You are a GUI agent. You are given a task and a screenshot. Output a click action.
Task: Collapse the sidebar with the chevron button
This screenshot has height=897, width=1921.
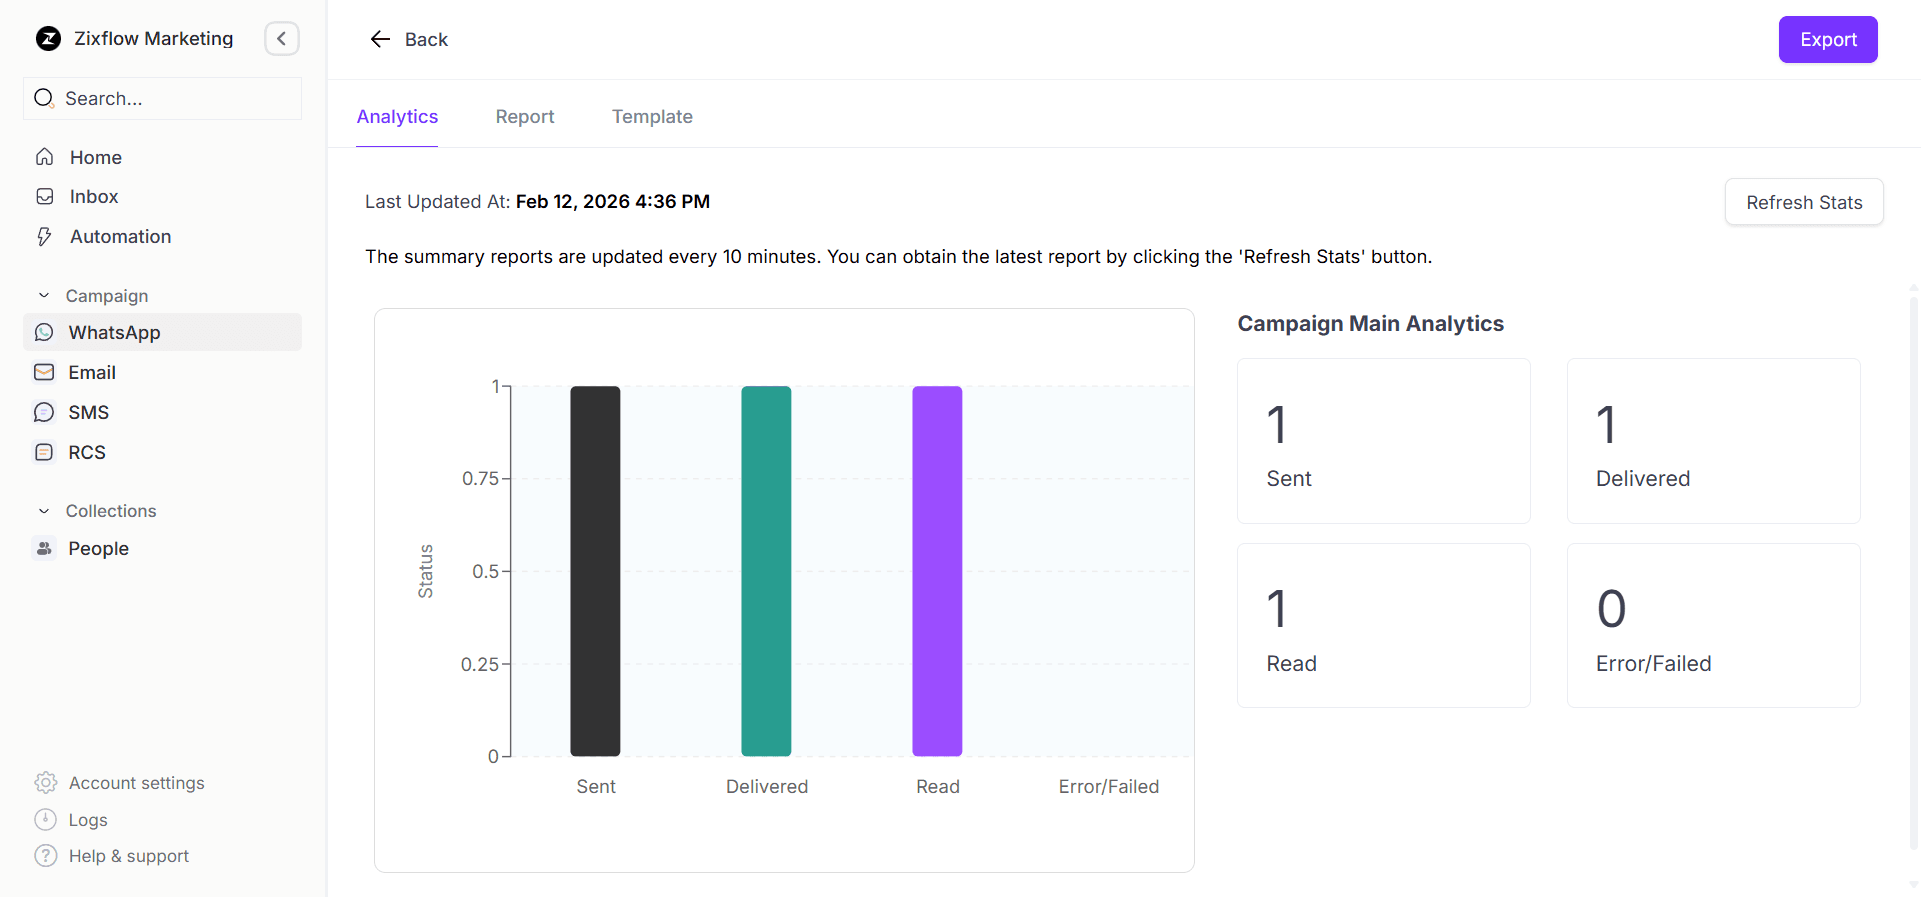[281, 39]
